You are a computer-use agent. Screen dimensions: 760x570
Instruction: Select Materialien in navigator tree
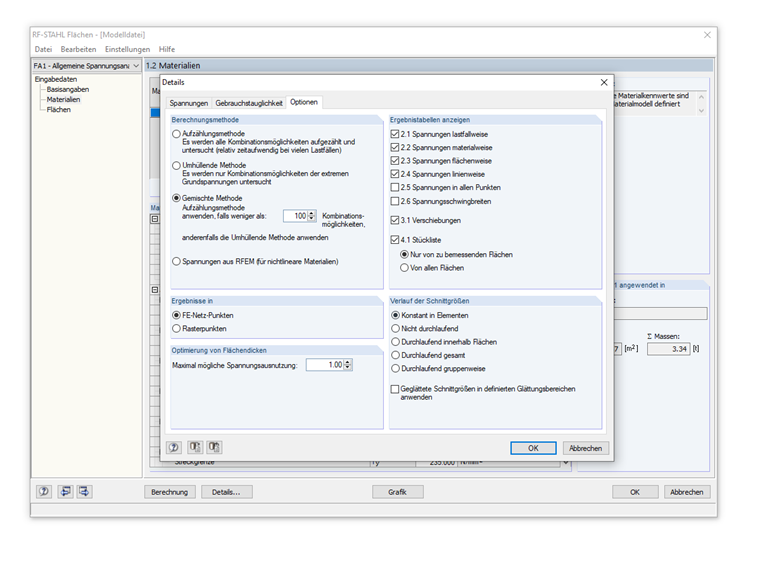[x=63, y=99]
